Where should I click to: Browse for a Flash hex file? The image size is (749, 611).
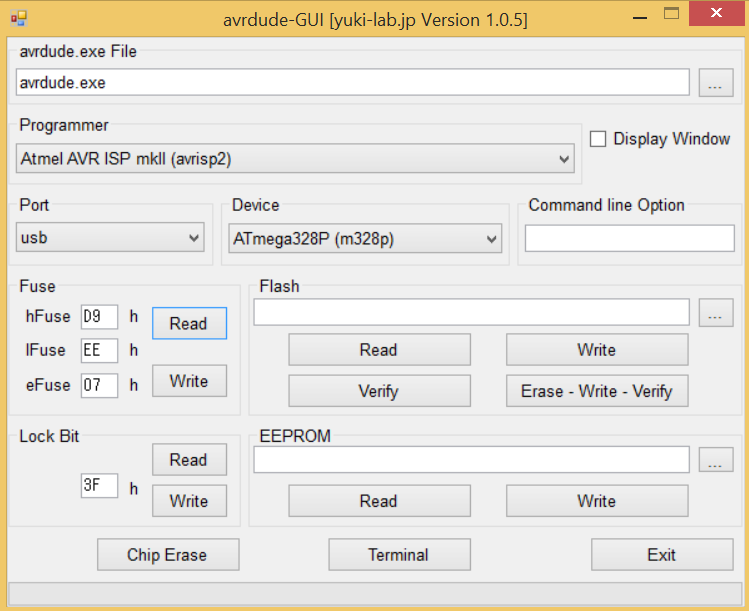[x=714, y=313]
